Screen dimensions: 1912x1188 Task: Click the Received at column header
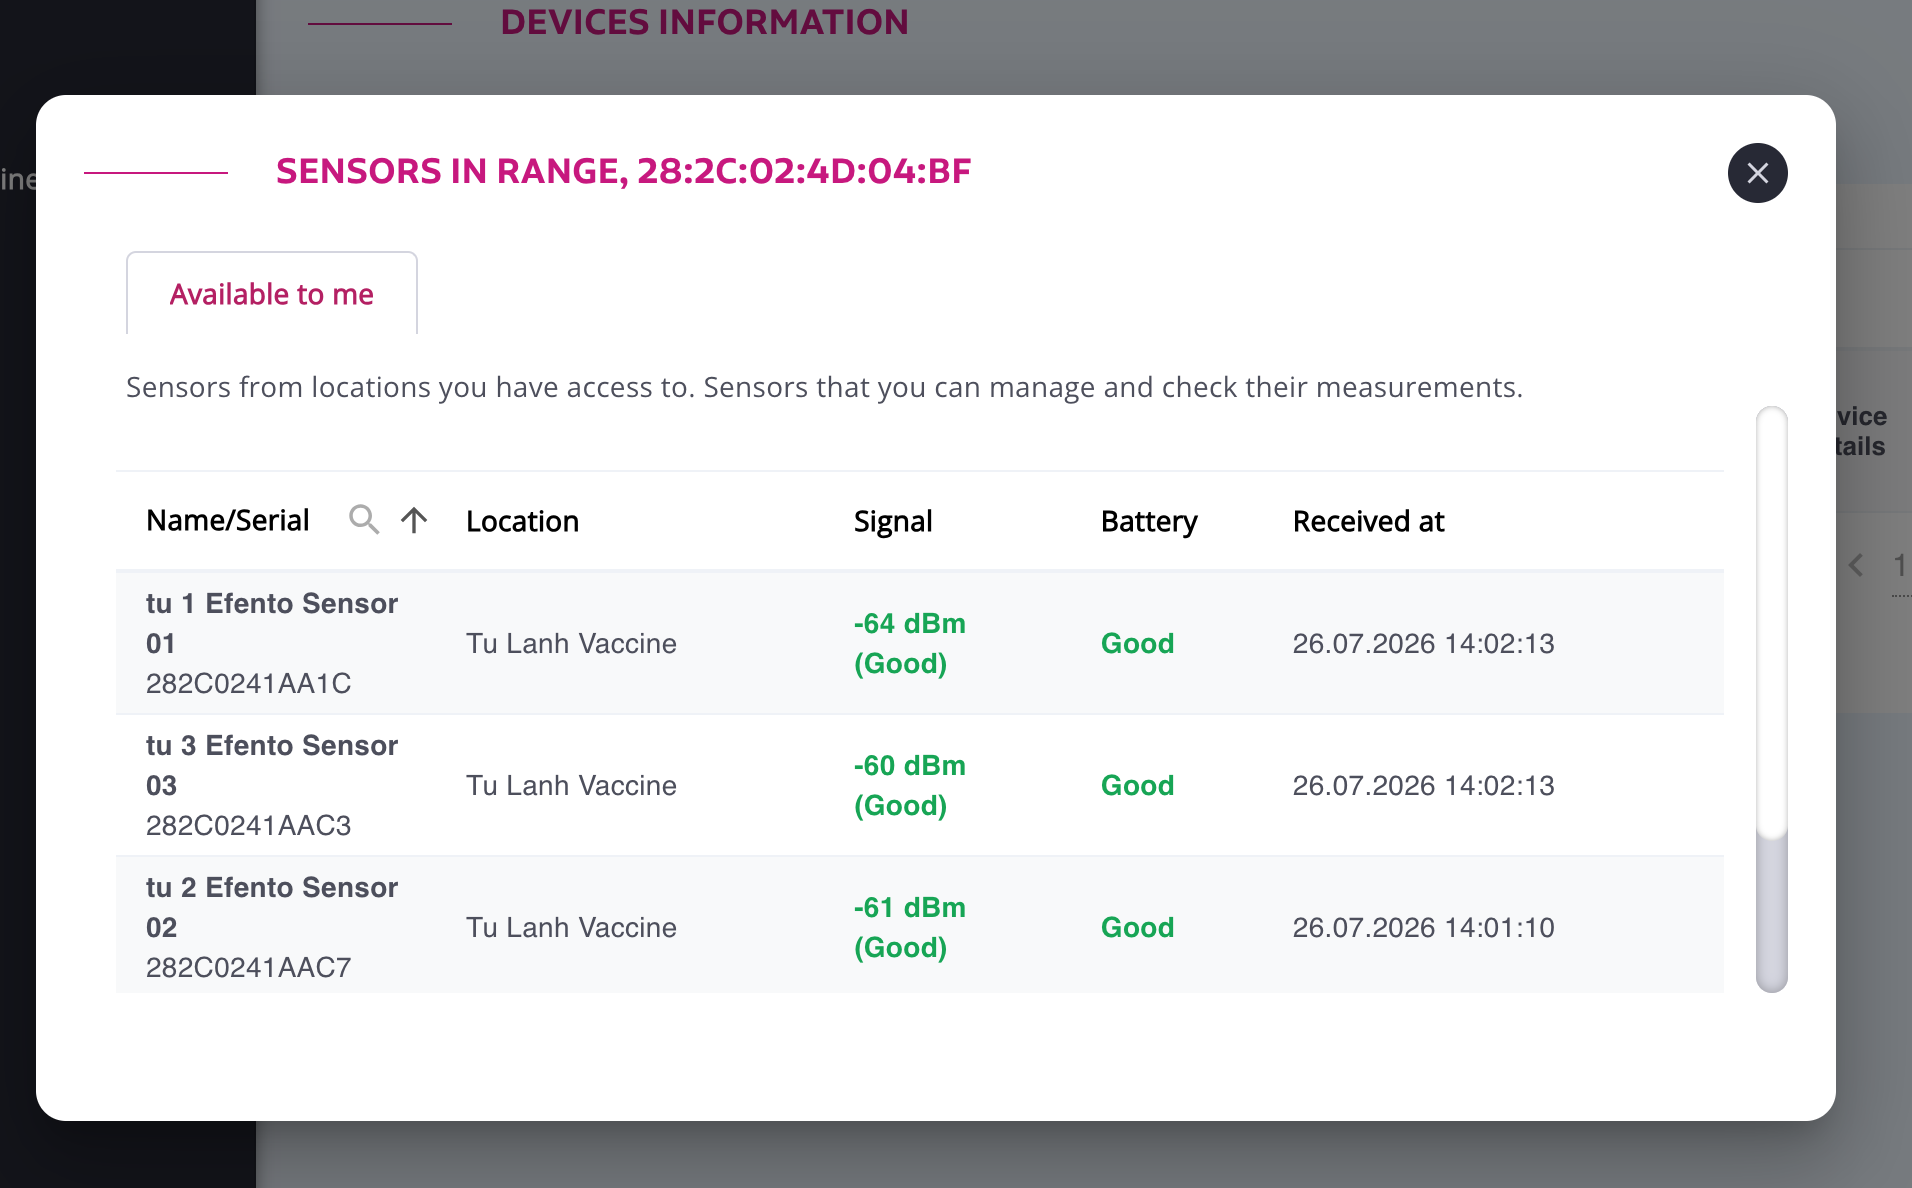coord(1368,521)
